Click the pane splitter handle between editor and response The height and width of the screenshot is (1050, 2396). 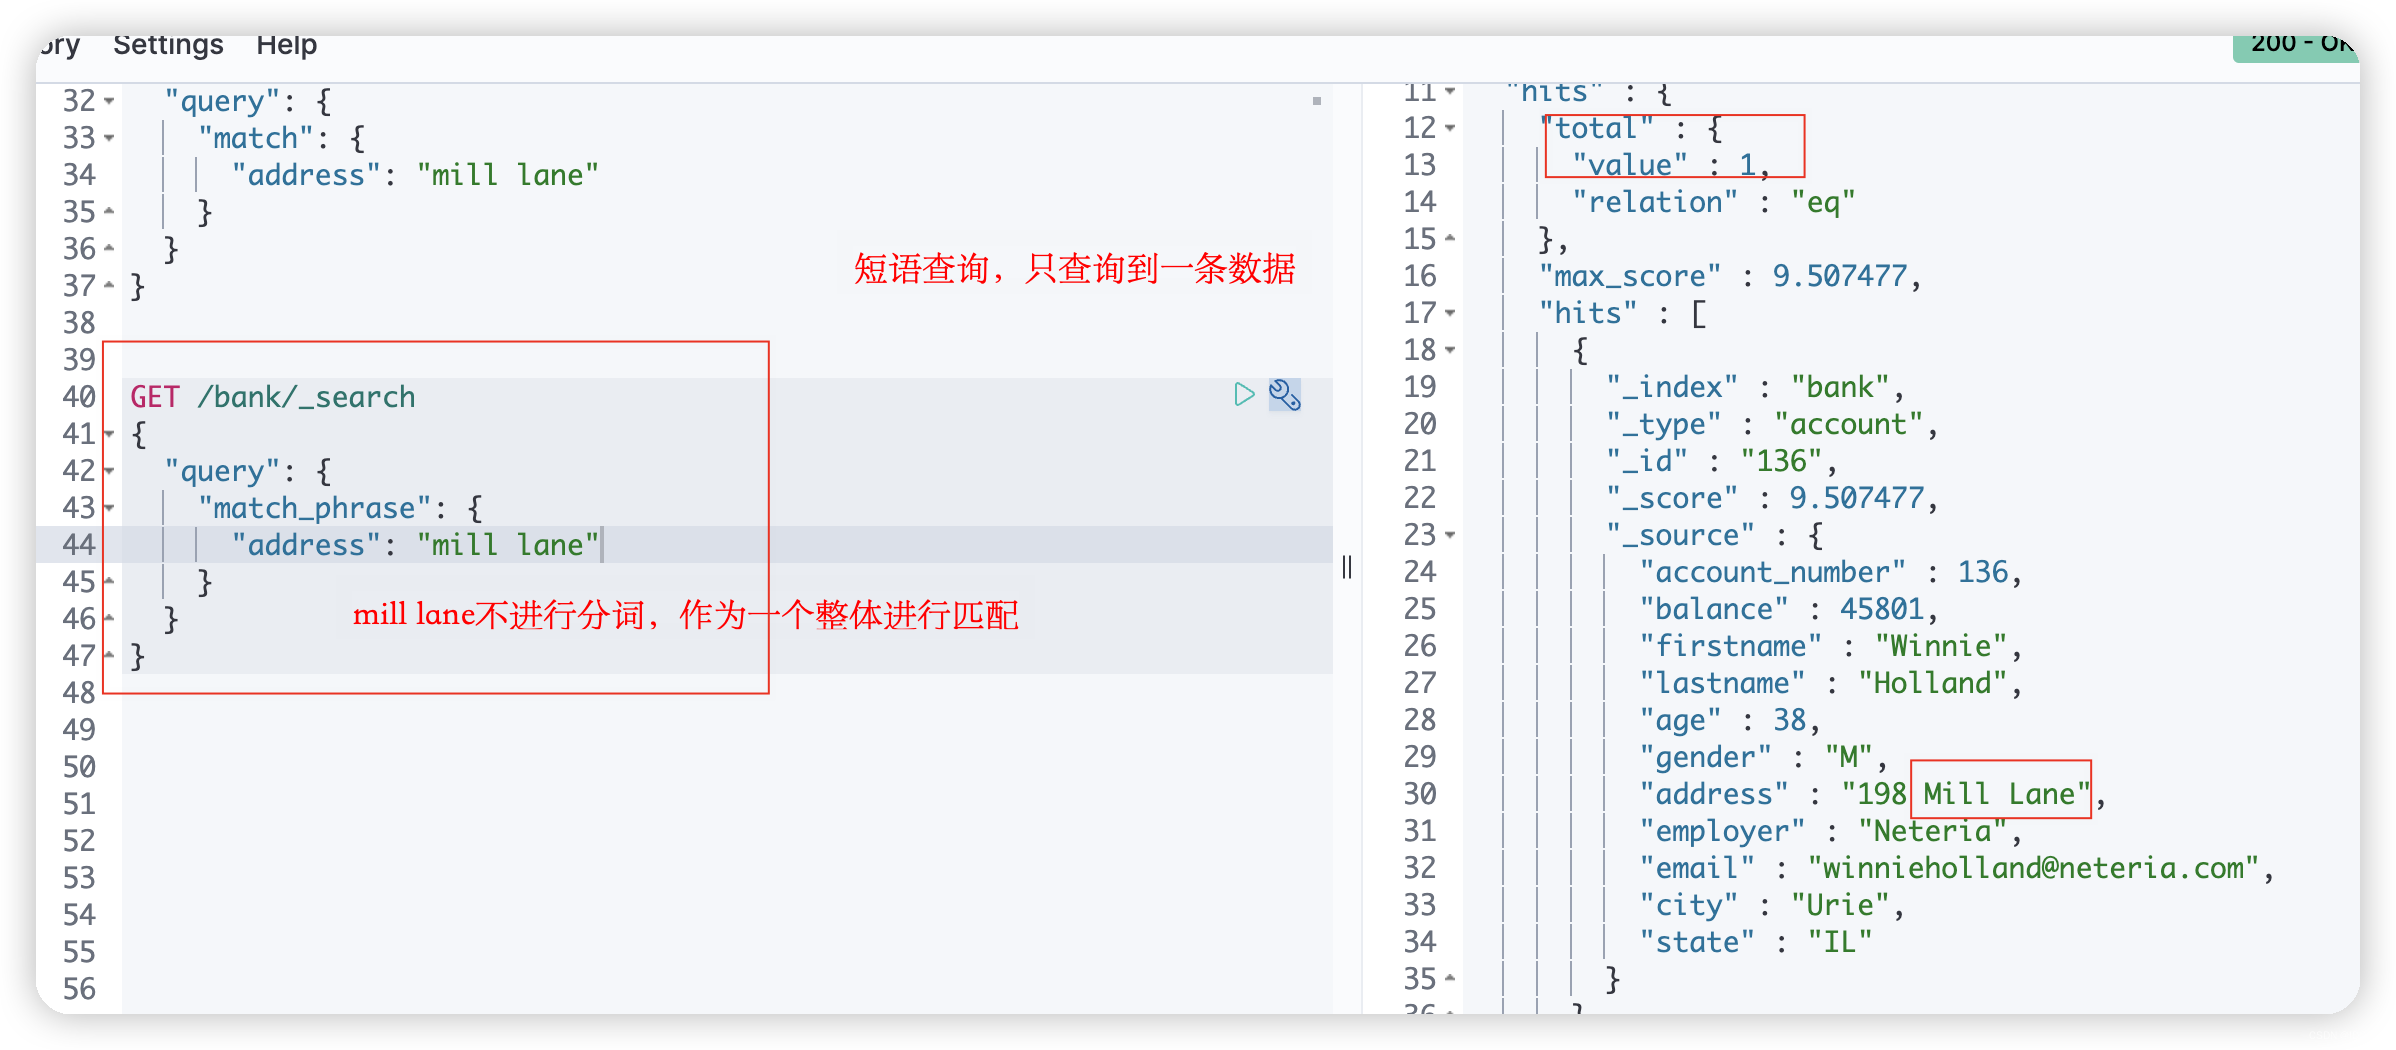[x=1347, y=567]
